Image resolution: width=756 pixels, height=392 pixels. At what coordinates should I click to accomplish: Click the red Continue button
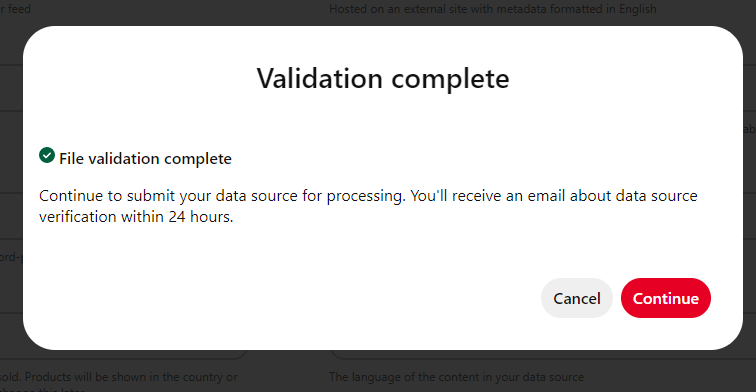pyautogui.click(x=665, y=298)
